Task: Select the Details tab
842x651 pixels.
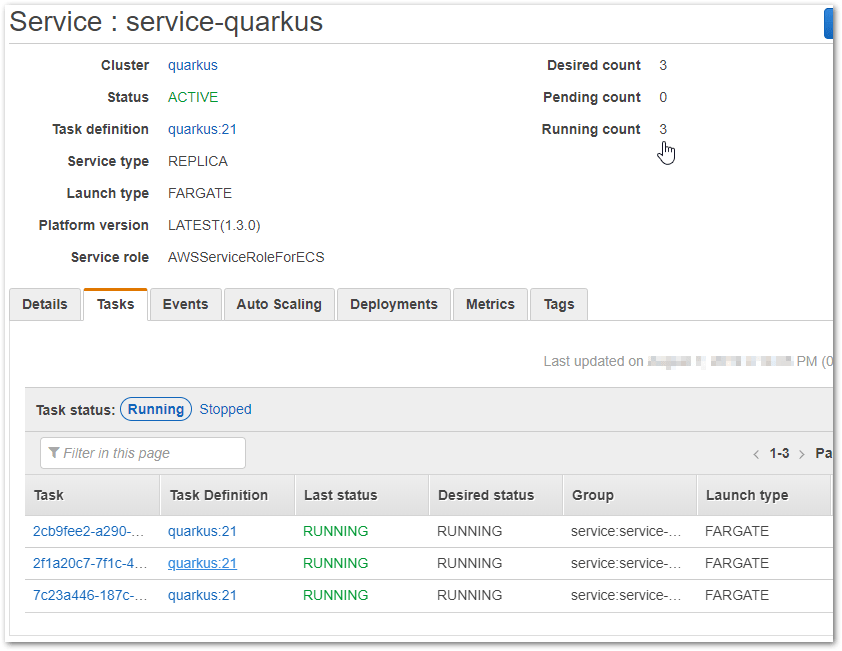Action: pos(44,304)
